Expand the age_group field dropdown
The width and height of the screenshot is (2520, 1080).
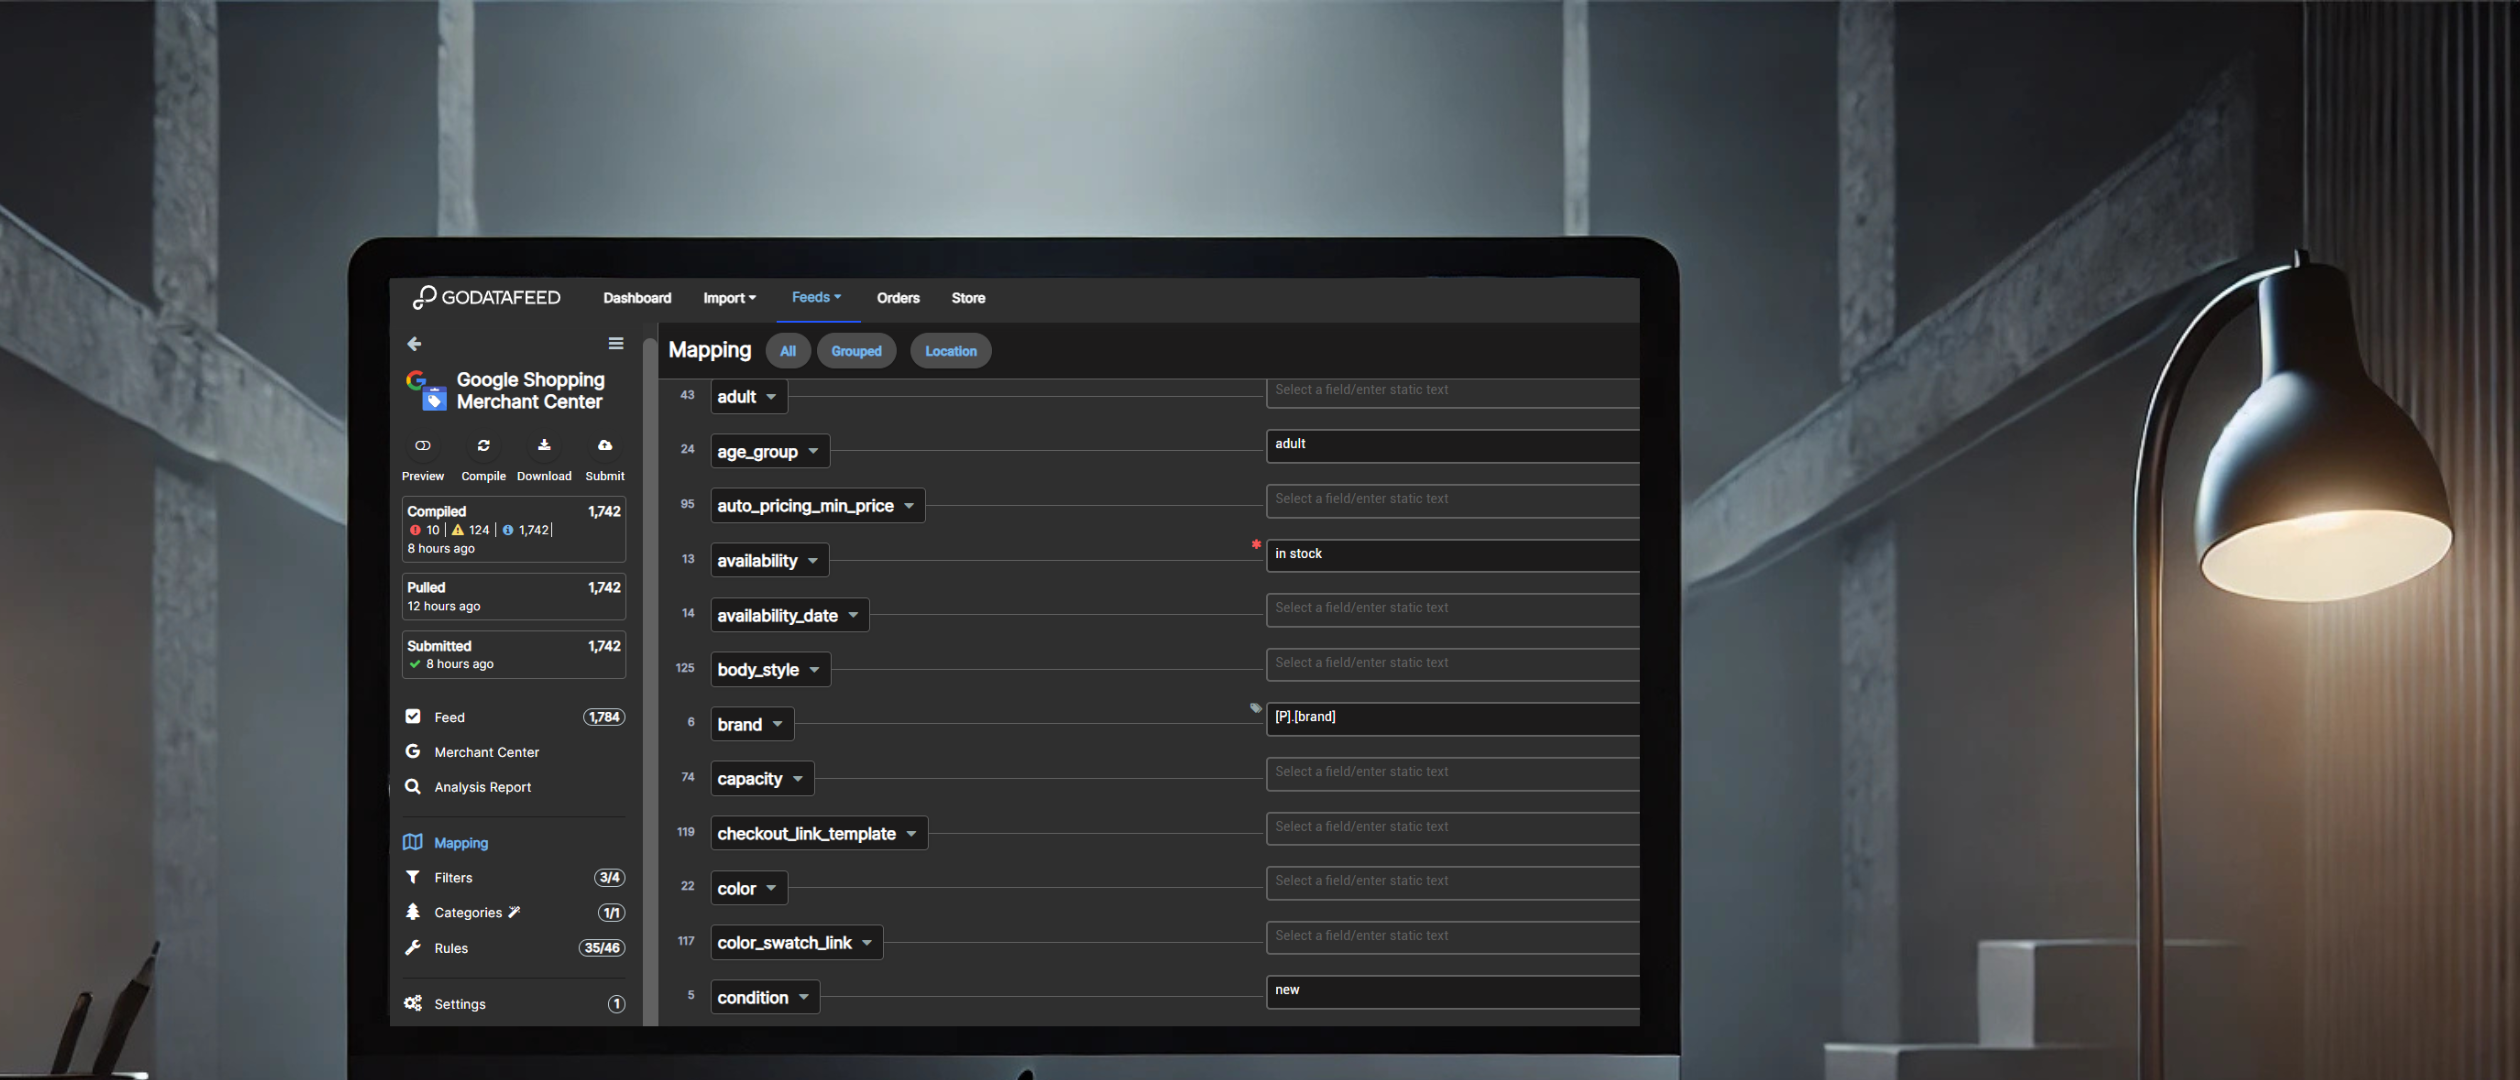coord(770,451)
